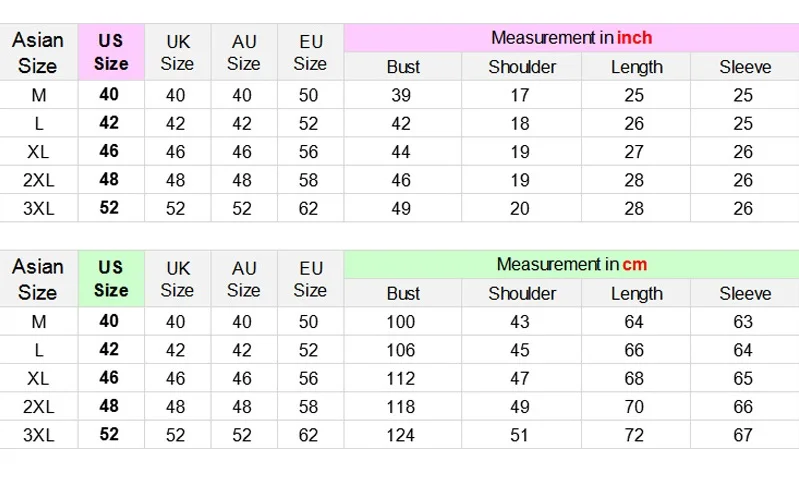Click the Shoulder header in cm table
This screenshot has width=799, height=477.
(522, 294)
